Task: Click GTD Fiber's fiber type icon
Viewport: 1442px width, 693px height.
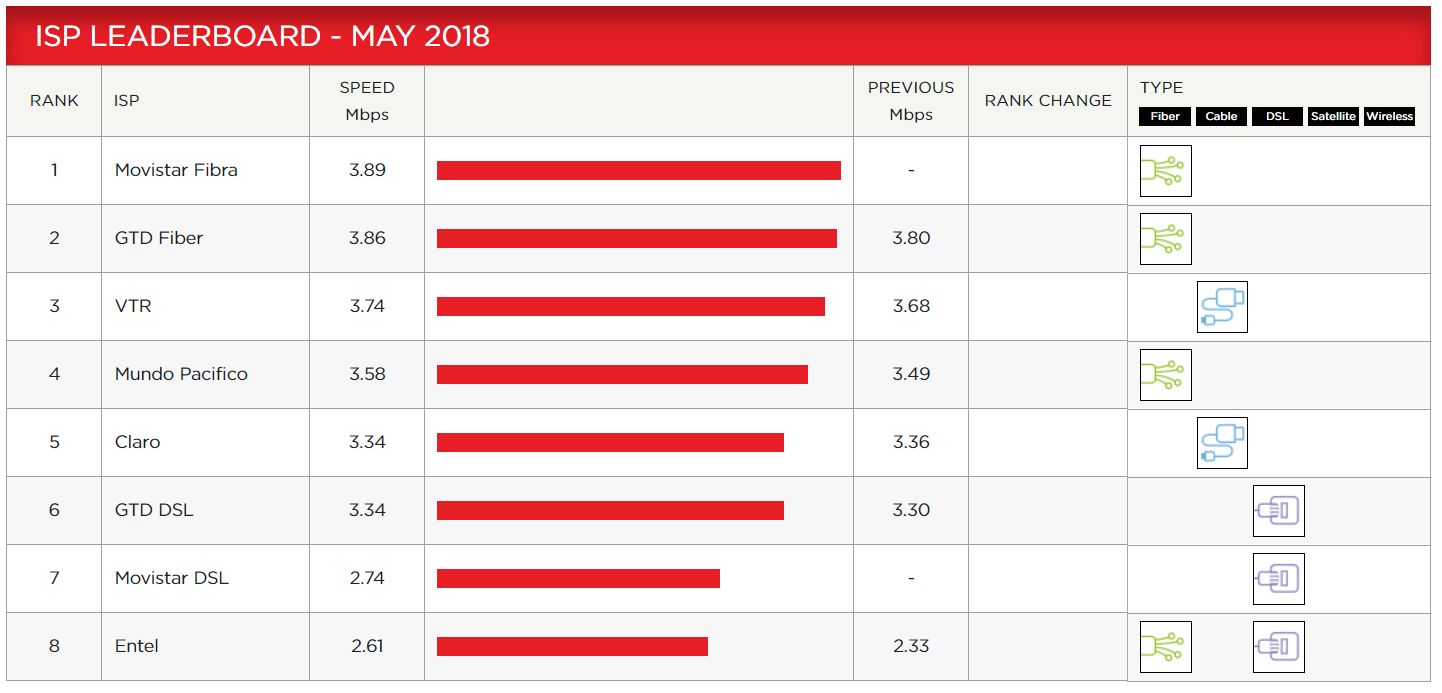Action: tap(1165, 239)
